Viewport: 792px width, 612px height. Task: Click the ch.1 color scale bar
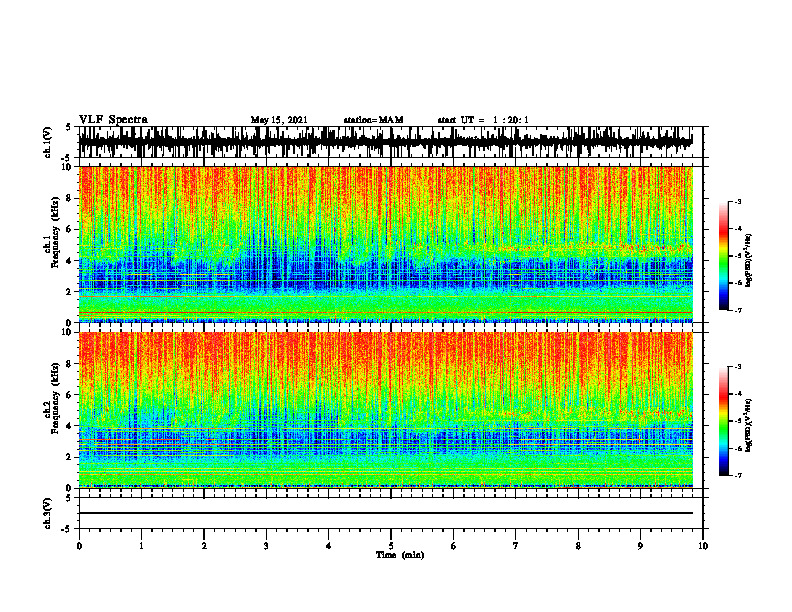[x=724, y=256]
